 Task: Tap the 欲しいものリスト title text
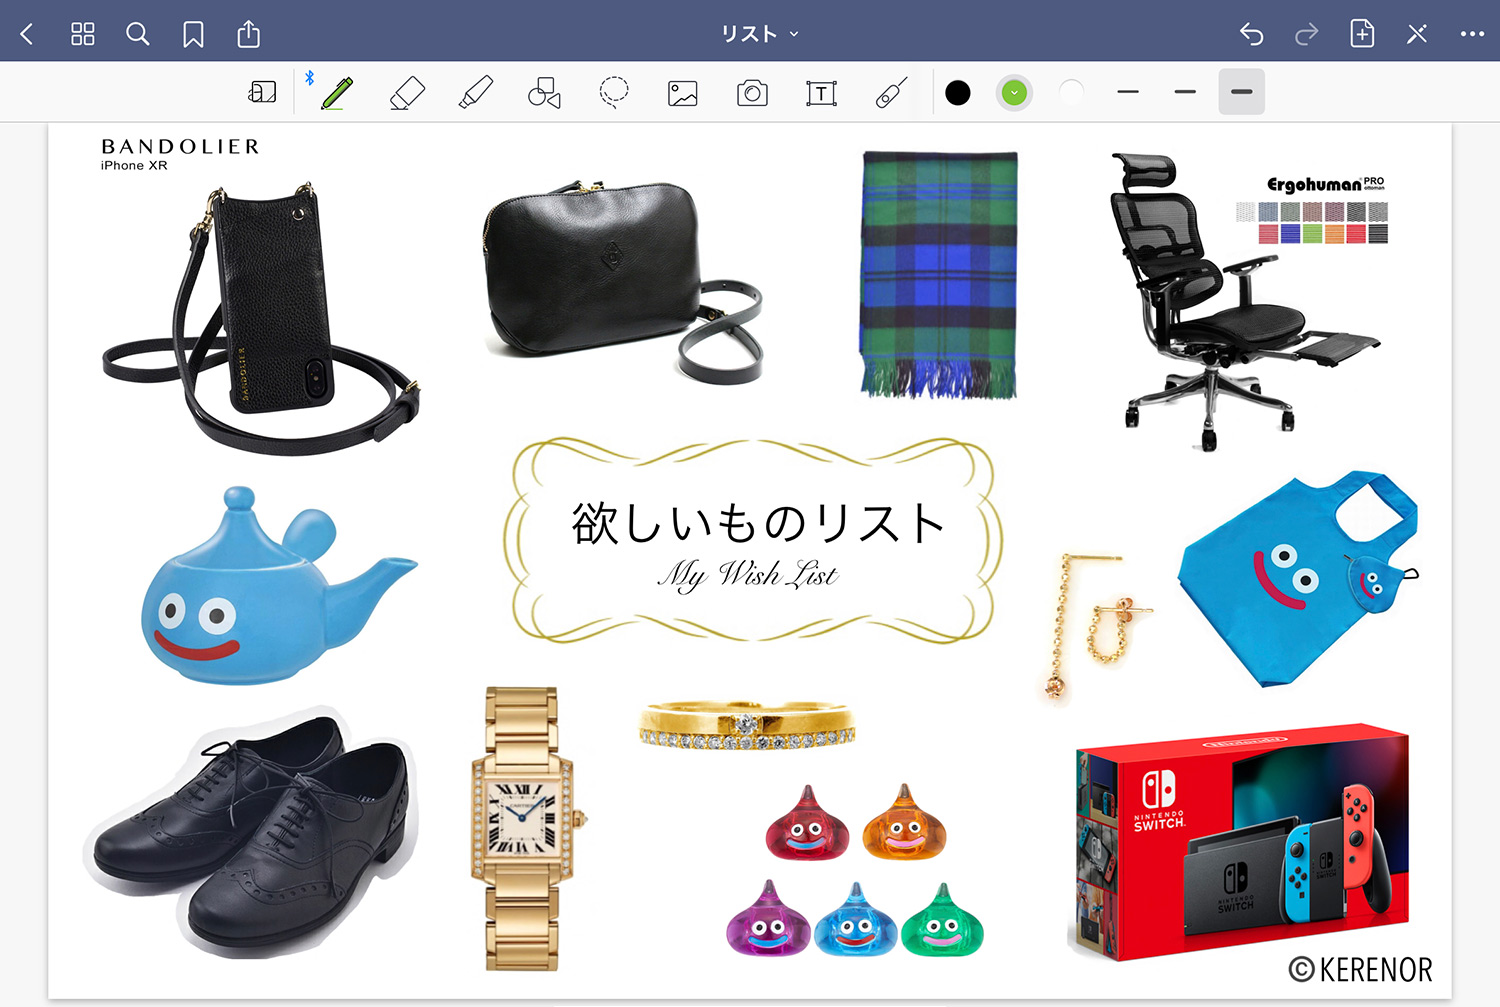pyautogui.click(x=758, y=523)
